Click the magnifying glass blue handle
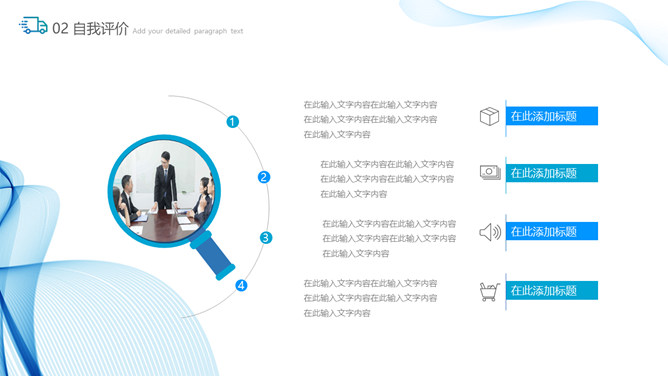 (213, 255)
